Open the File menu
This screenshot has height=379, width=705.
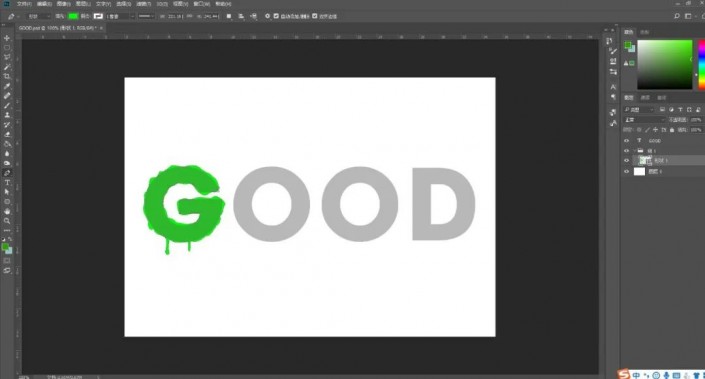tap(24, 4)
